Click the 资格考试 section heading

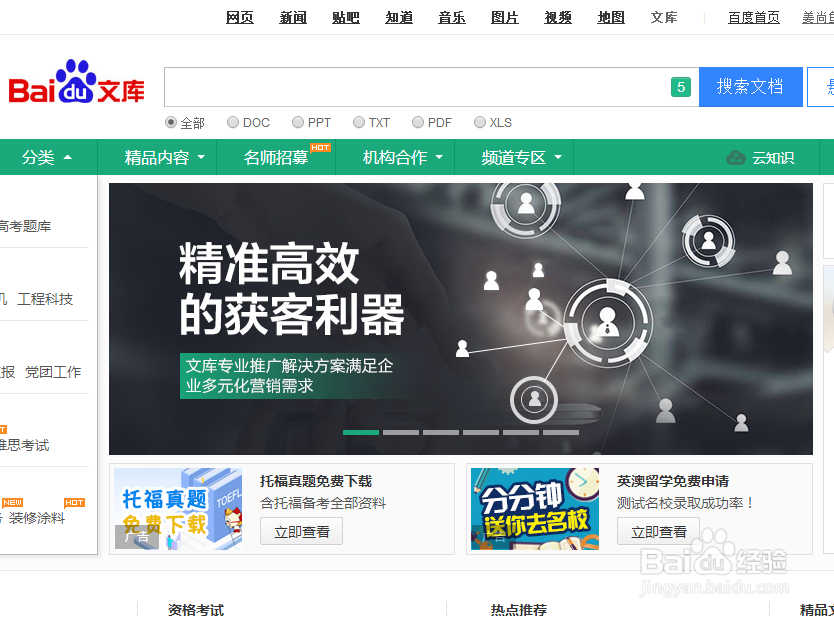click(196, 610)
